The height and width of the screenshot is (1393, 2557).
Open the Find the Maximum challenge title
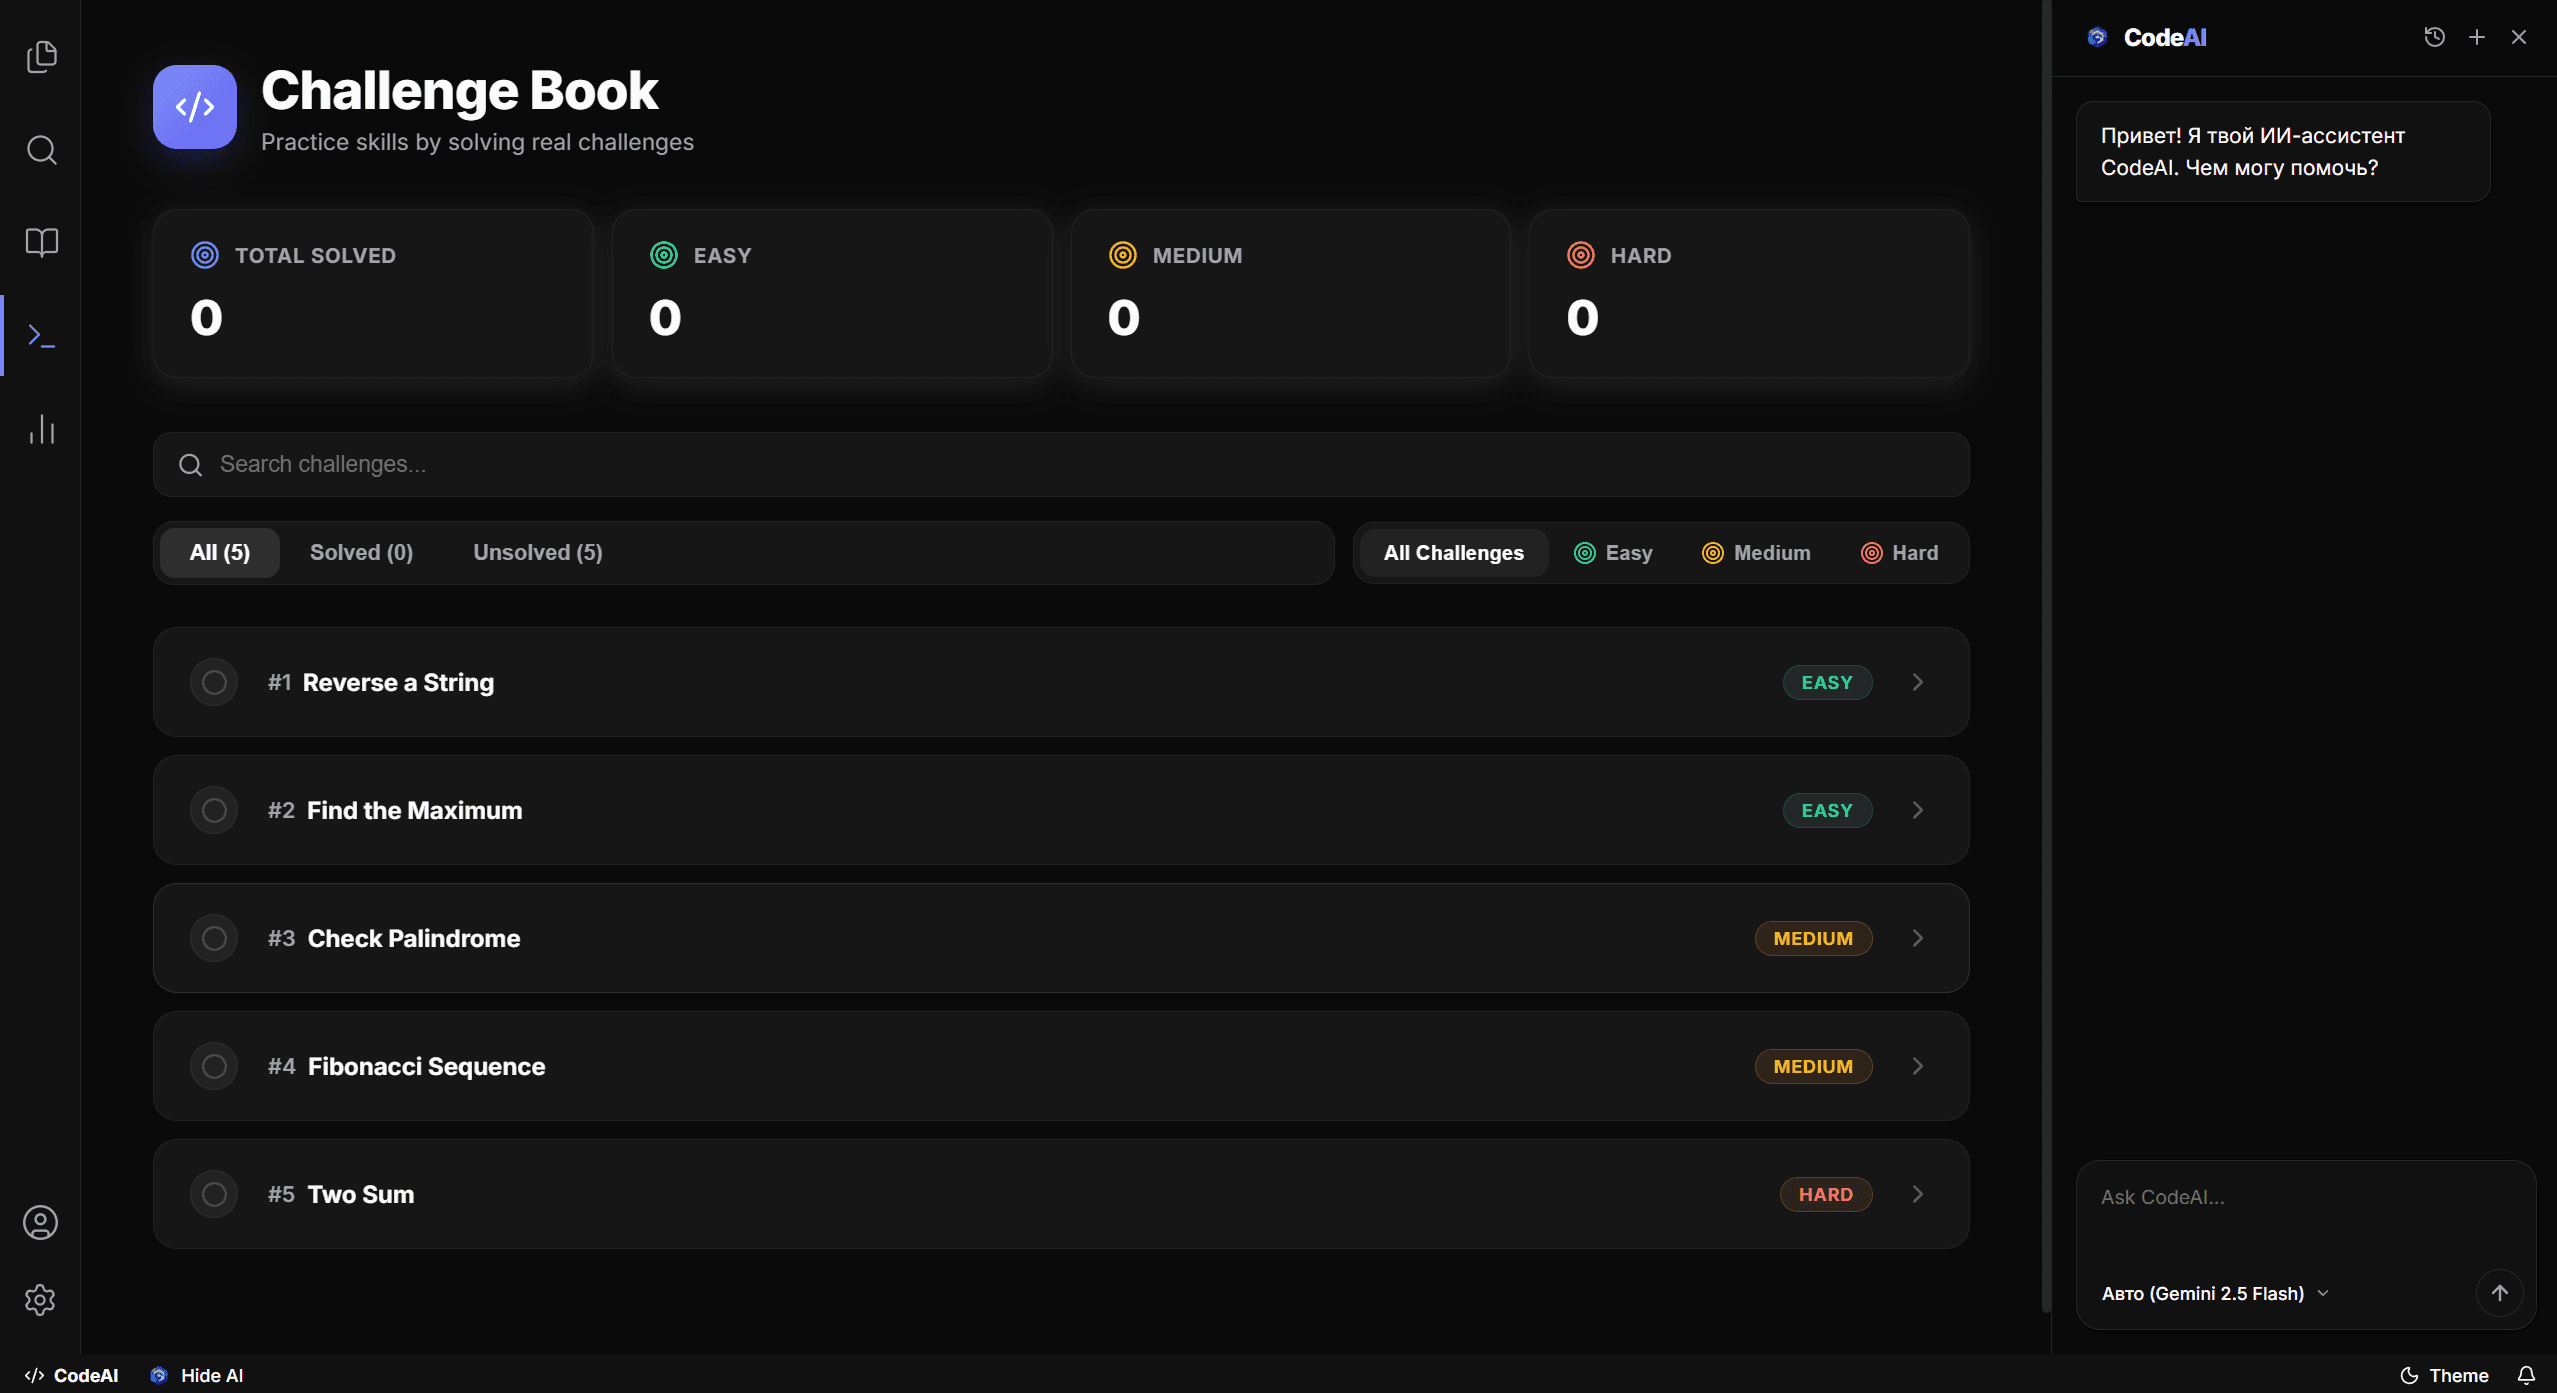tap(414, 811)
